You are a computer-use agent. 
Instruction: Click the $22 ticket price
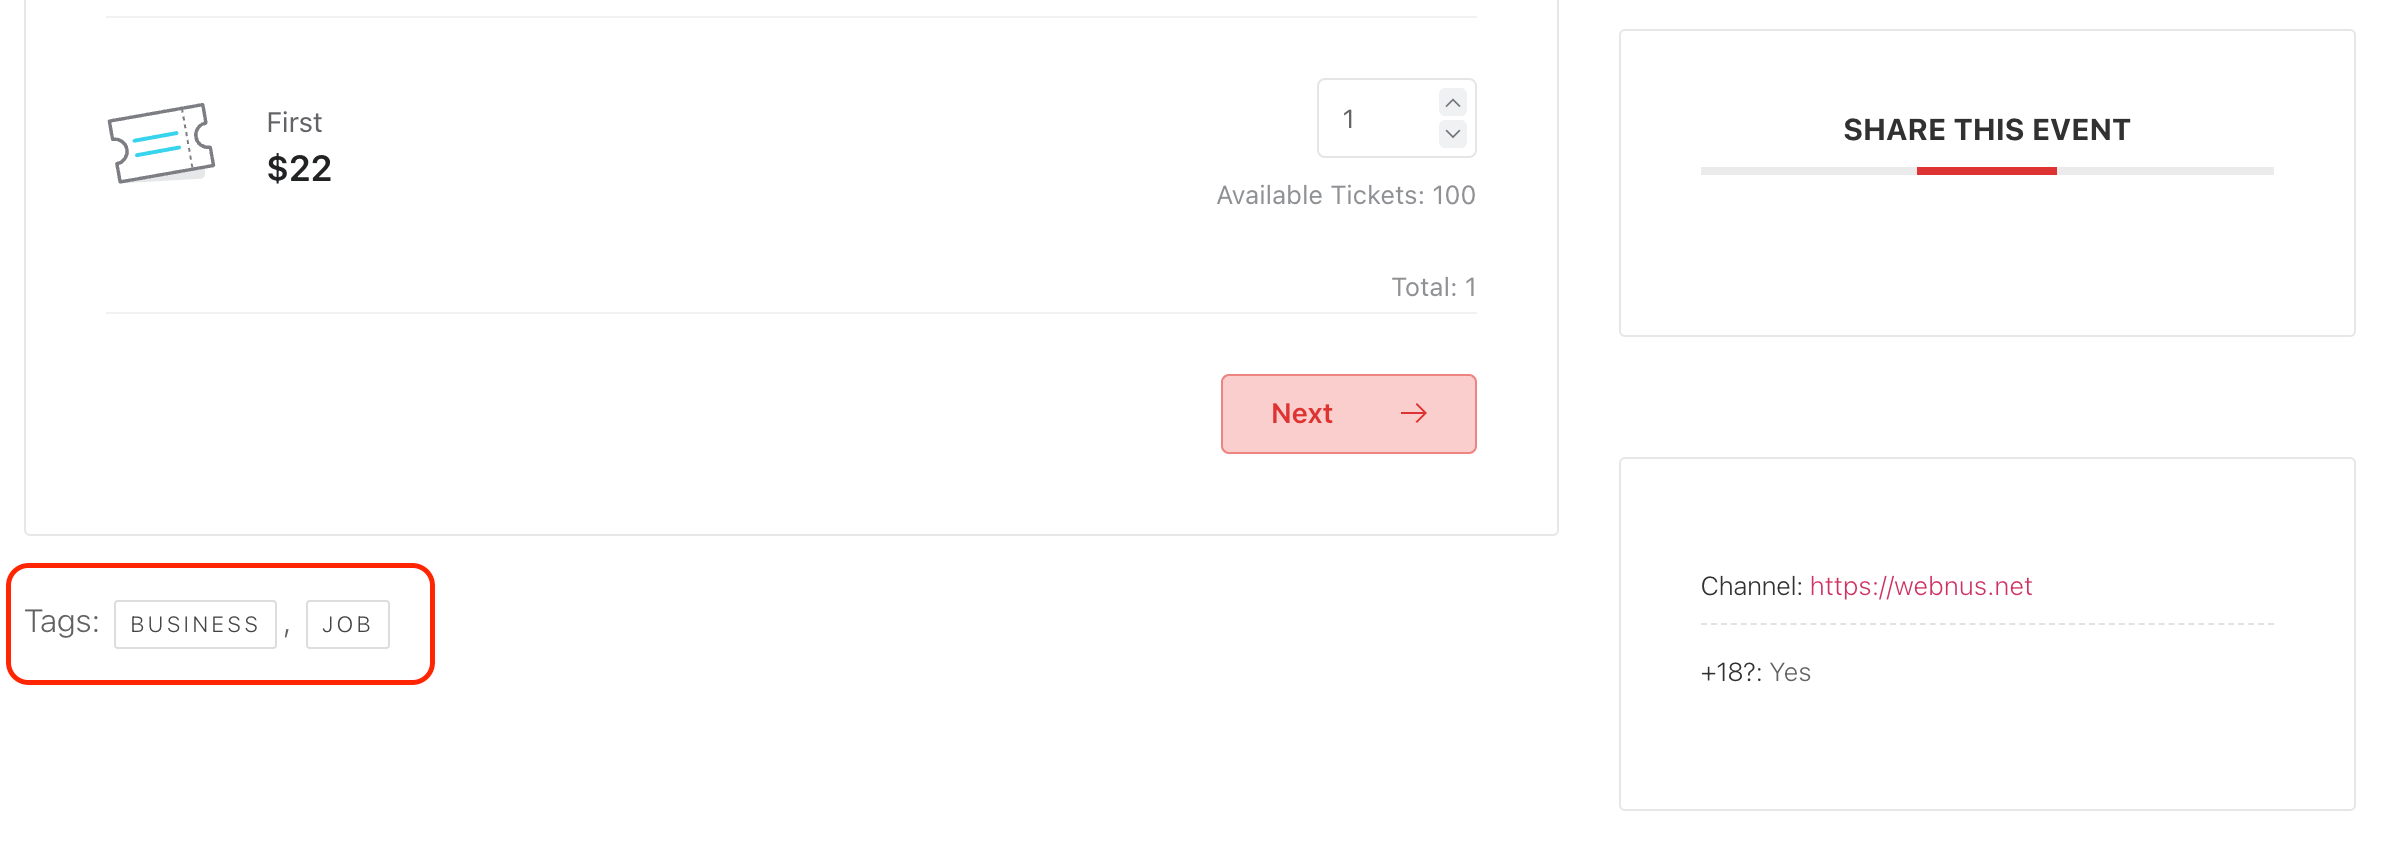(x=299, y=169)
